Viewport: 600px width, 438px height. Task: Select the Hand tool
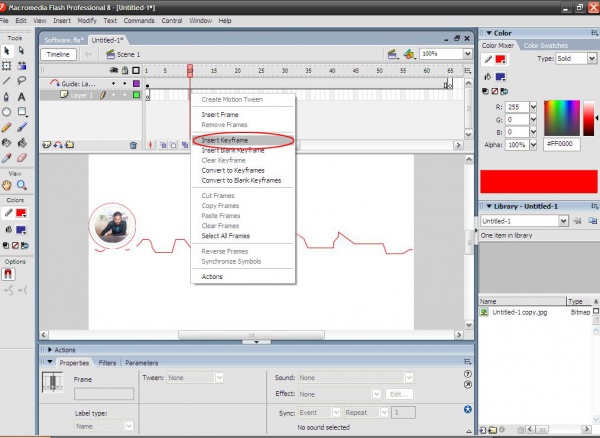[x=7, y=186]
